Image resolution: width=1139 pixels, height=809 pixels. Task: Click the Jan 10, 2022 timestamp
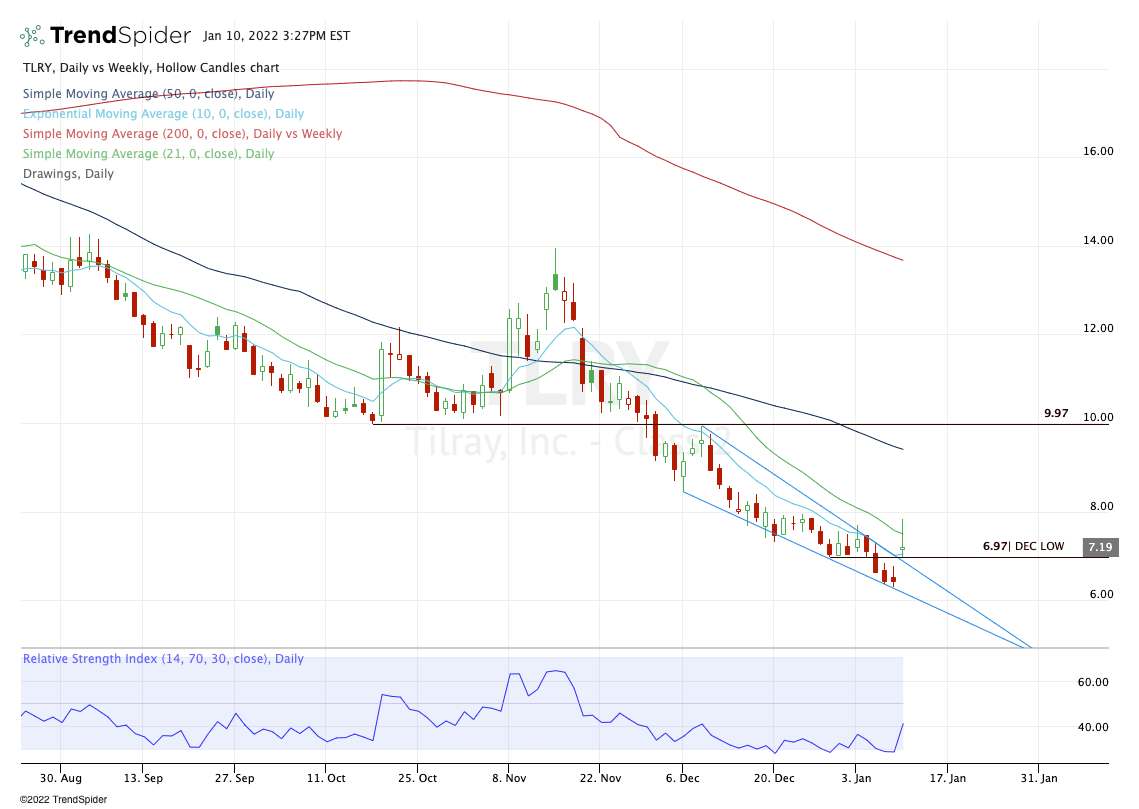pyautogui.click(x=276, y=36)
